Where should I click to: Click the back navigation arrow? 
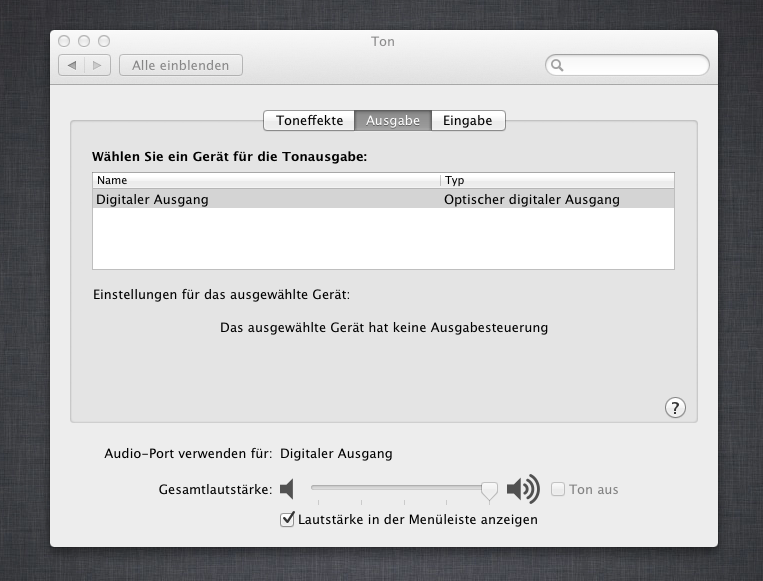72,65
